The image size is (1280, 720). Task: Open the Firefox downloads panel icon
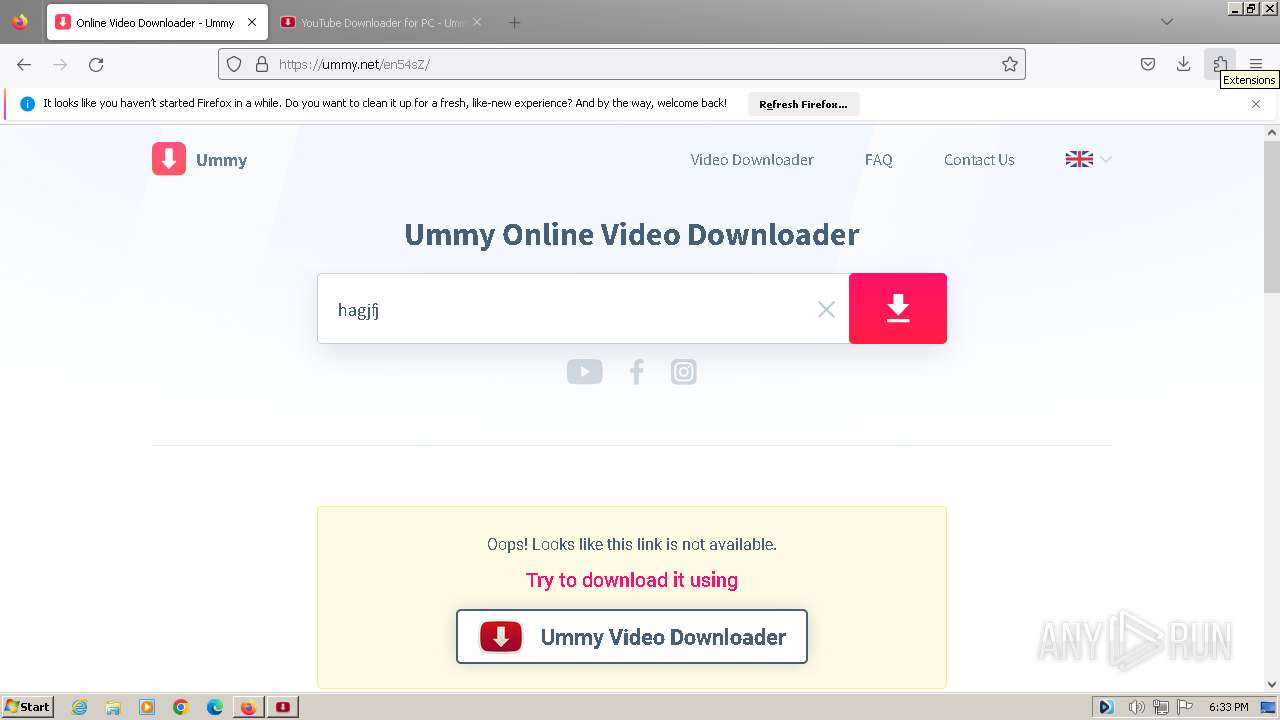pyautogui.click(x=1184, y=64)
